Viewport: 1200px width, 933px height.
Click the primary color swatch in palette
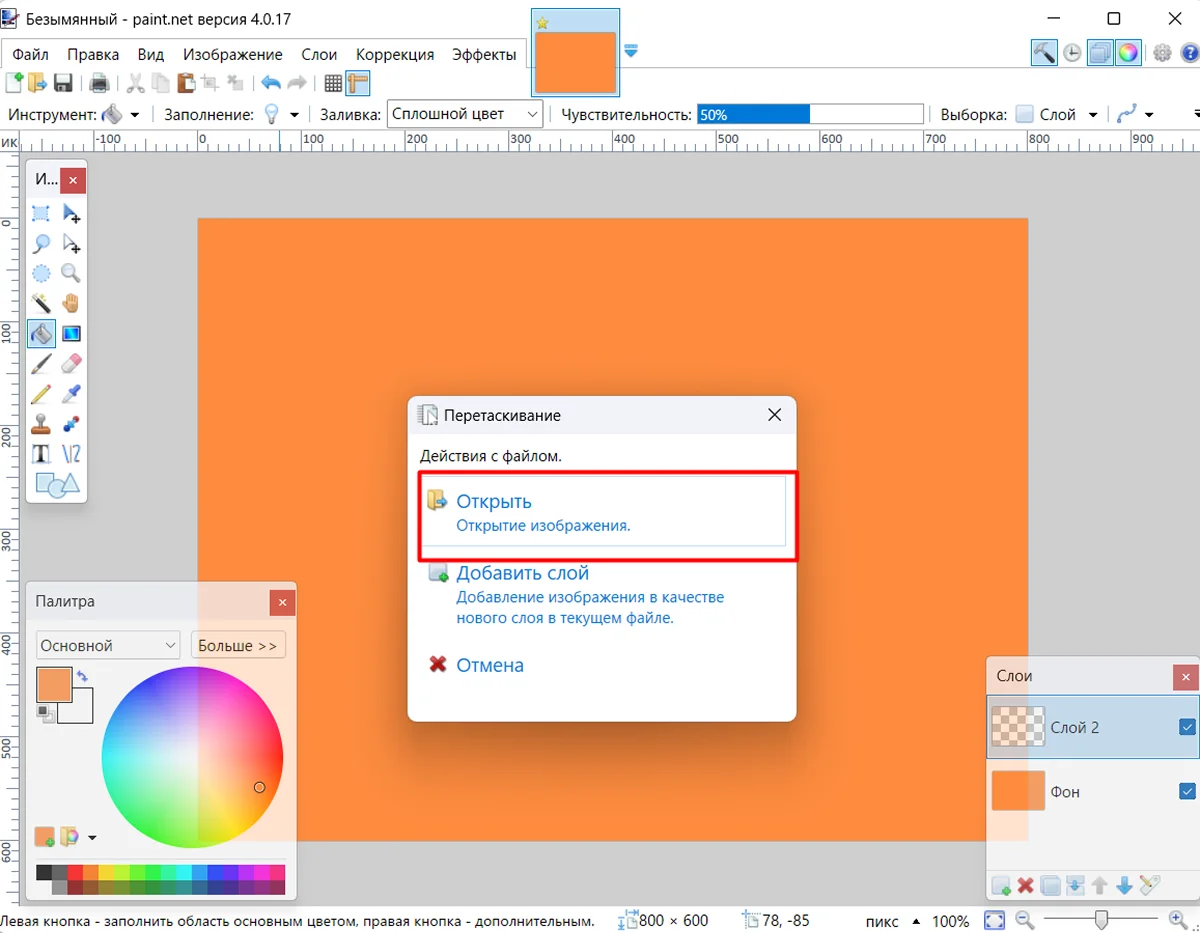pos(53,685)
